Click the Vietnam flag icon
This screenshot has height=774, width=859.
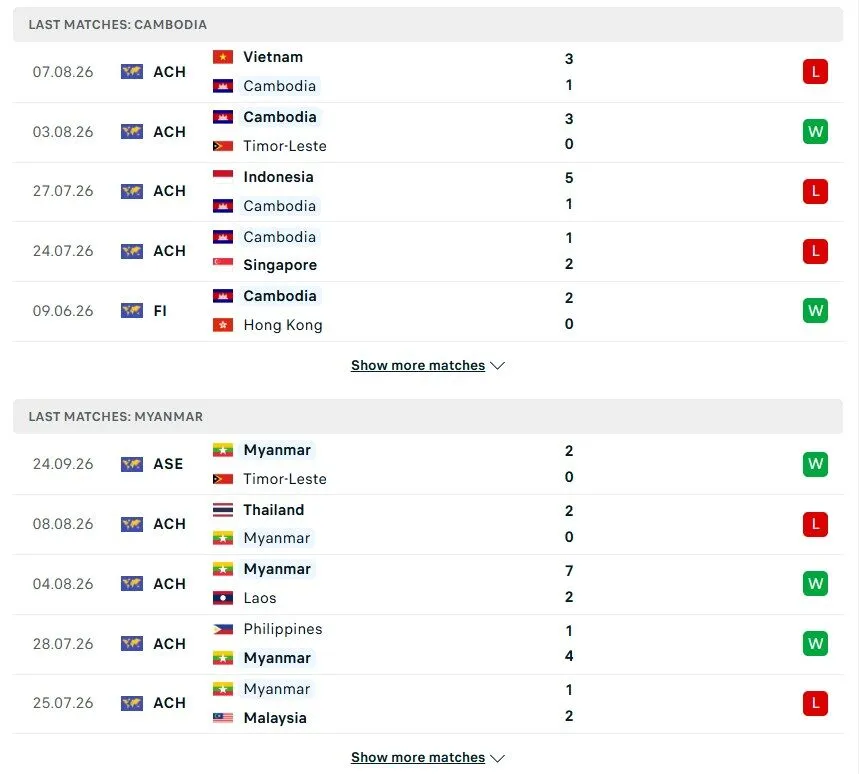[222, 57]
